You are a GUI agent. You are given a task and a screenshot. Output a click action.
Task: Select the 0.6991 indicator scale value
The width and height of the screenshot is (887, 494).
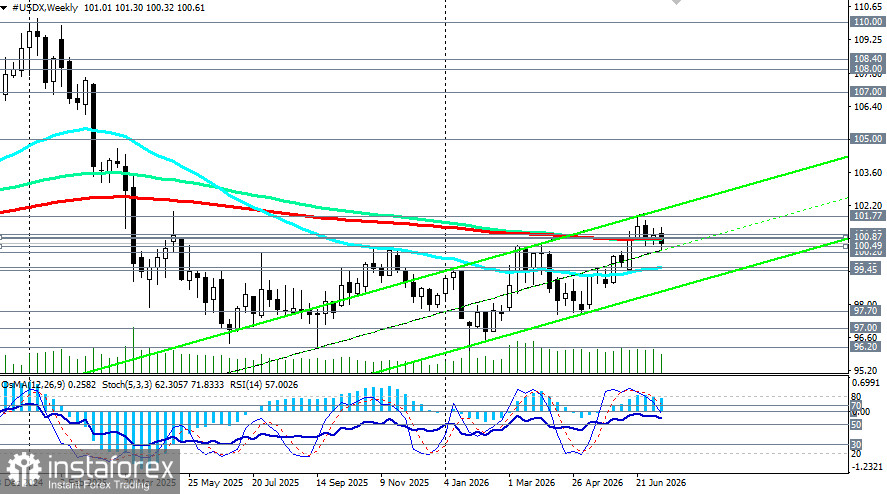point(866,383)
